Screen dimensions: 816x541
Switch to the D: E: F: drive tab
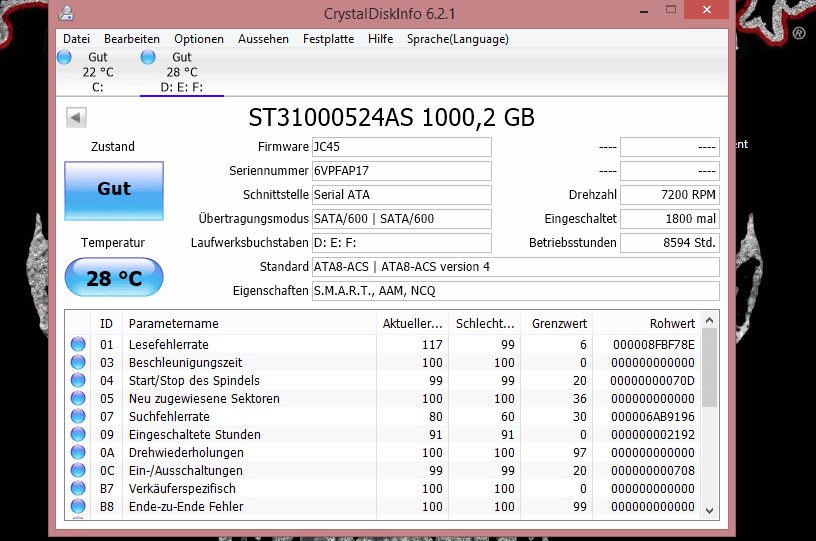[x=182, y=72]
